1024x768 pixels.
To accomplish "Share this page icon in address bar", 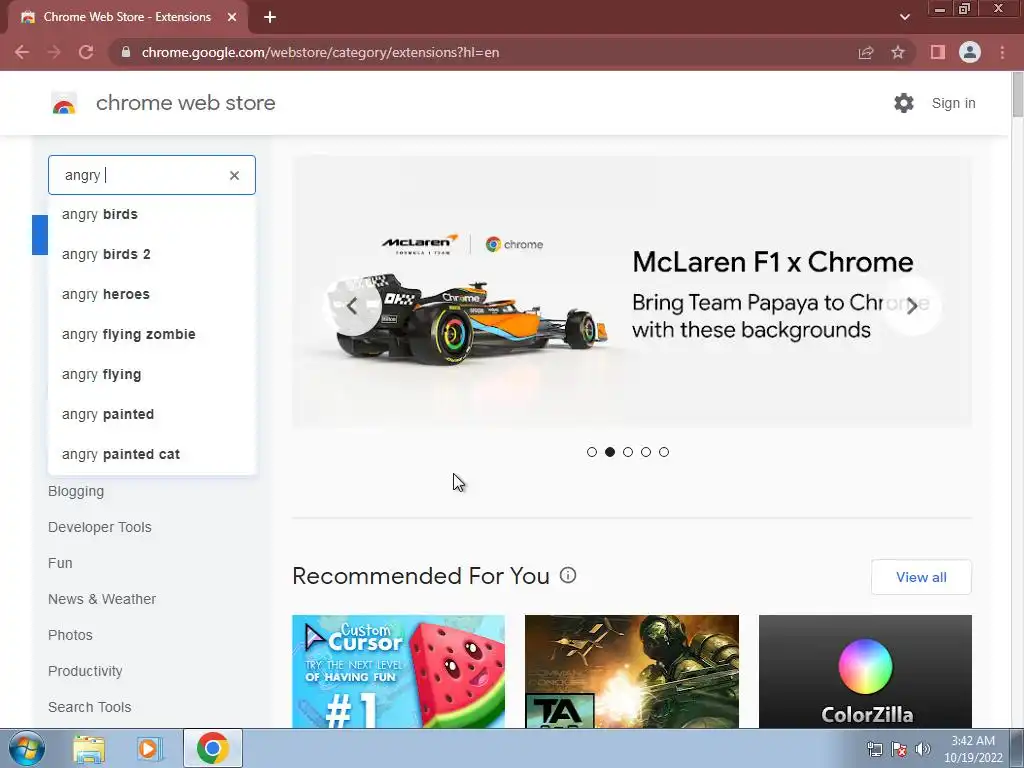I will (866, 52).
